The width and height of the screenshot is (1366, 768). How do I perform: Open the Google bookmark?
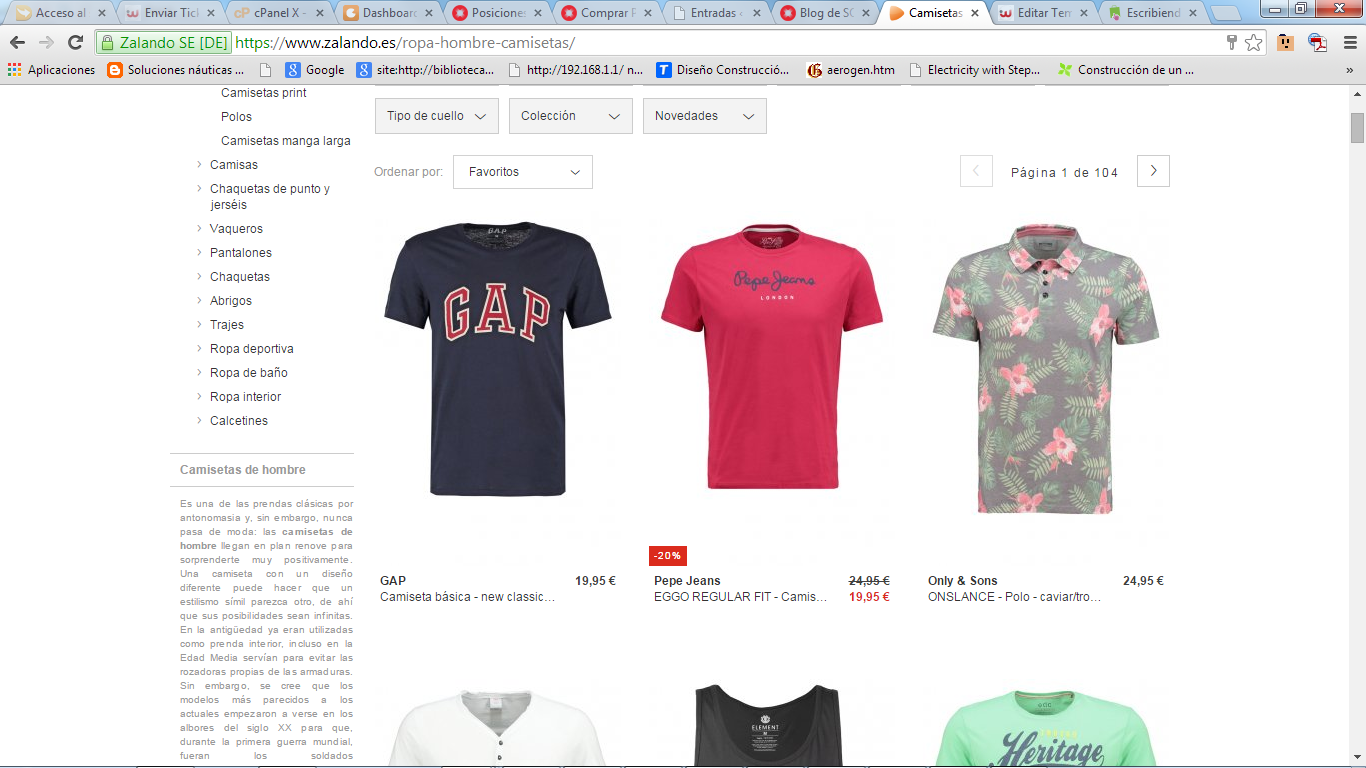[x=315, y=70]
